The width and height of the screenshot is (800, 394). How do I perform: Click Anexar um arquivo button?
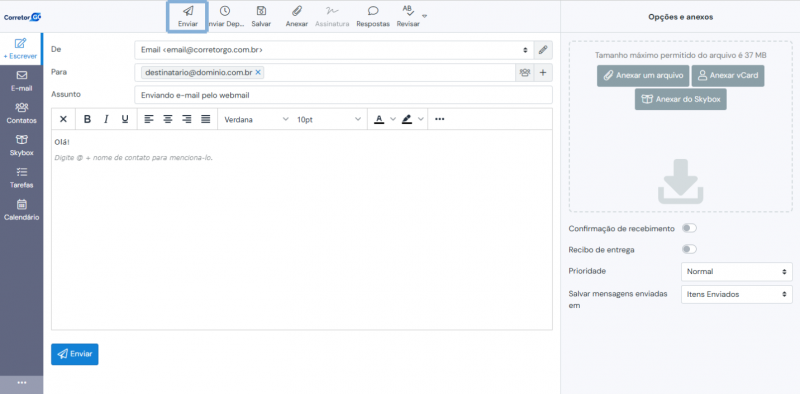coord(643,76)
